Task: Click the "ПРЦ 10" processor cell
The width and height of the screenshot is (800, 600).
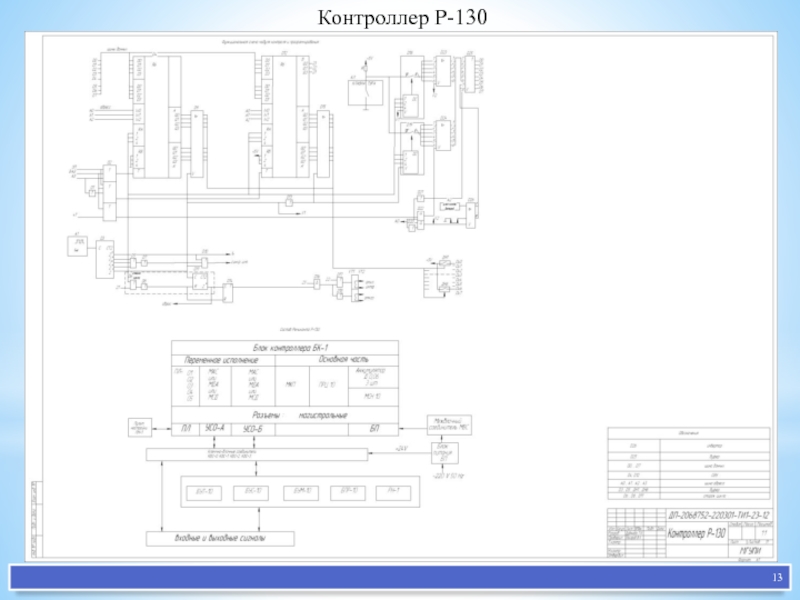Action: click(x=327, y=385)
